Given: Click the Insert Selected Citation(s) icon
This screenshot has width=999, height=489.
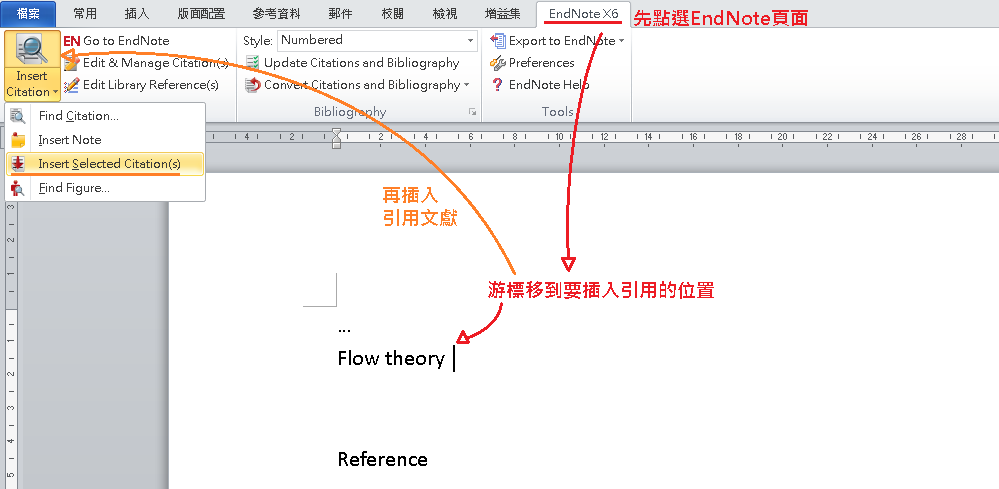Looking at the screenshot, I should 18,164.
